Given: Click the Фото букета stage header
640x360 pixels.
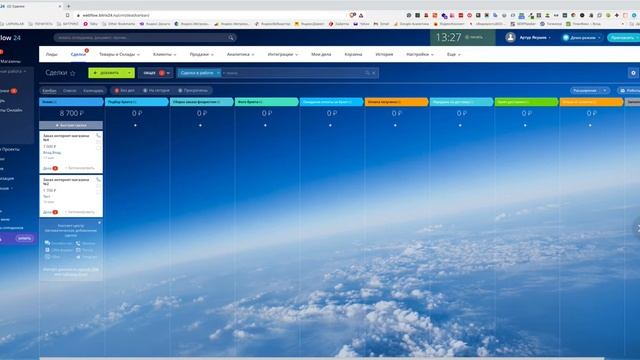Looking at the screenshot, I should pyautogui.click(x=266, y=102).
